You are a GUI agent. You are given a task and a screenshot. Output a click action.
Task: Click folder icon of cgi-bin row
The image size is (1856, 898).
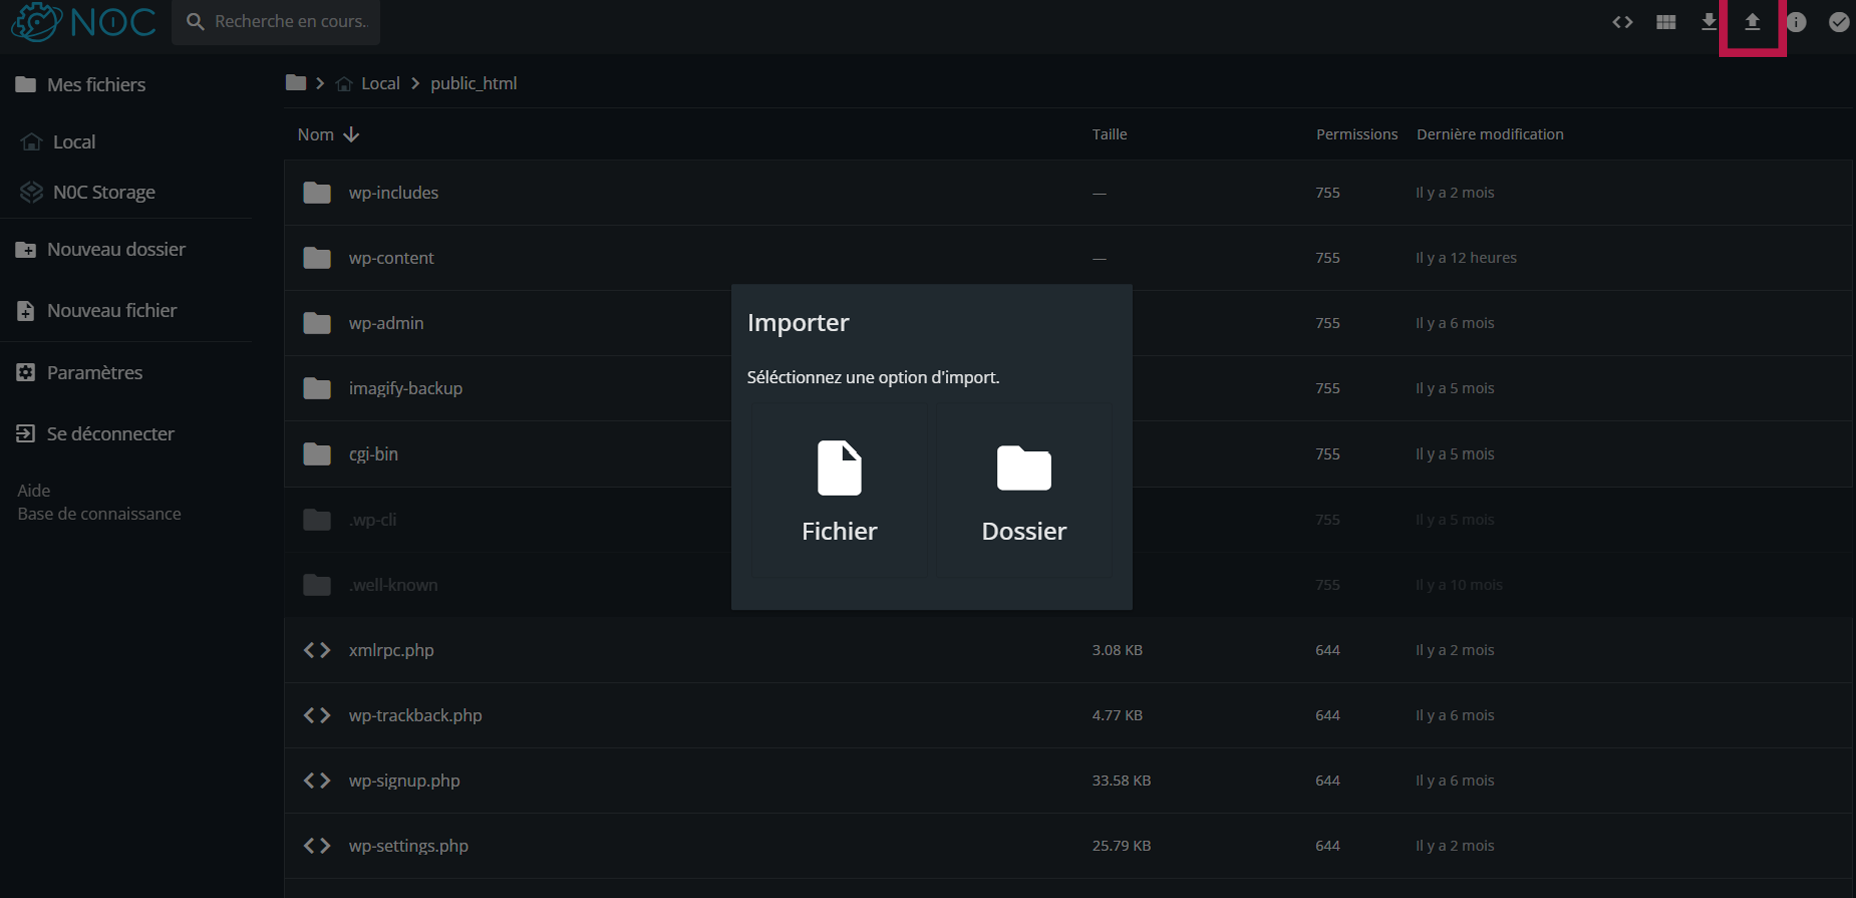click(x=317, y=454)
